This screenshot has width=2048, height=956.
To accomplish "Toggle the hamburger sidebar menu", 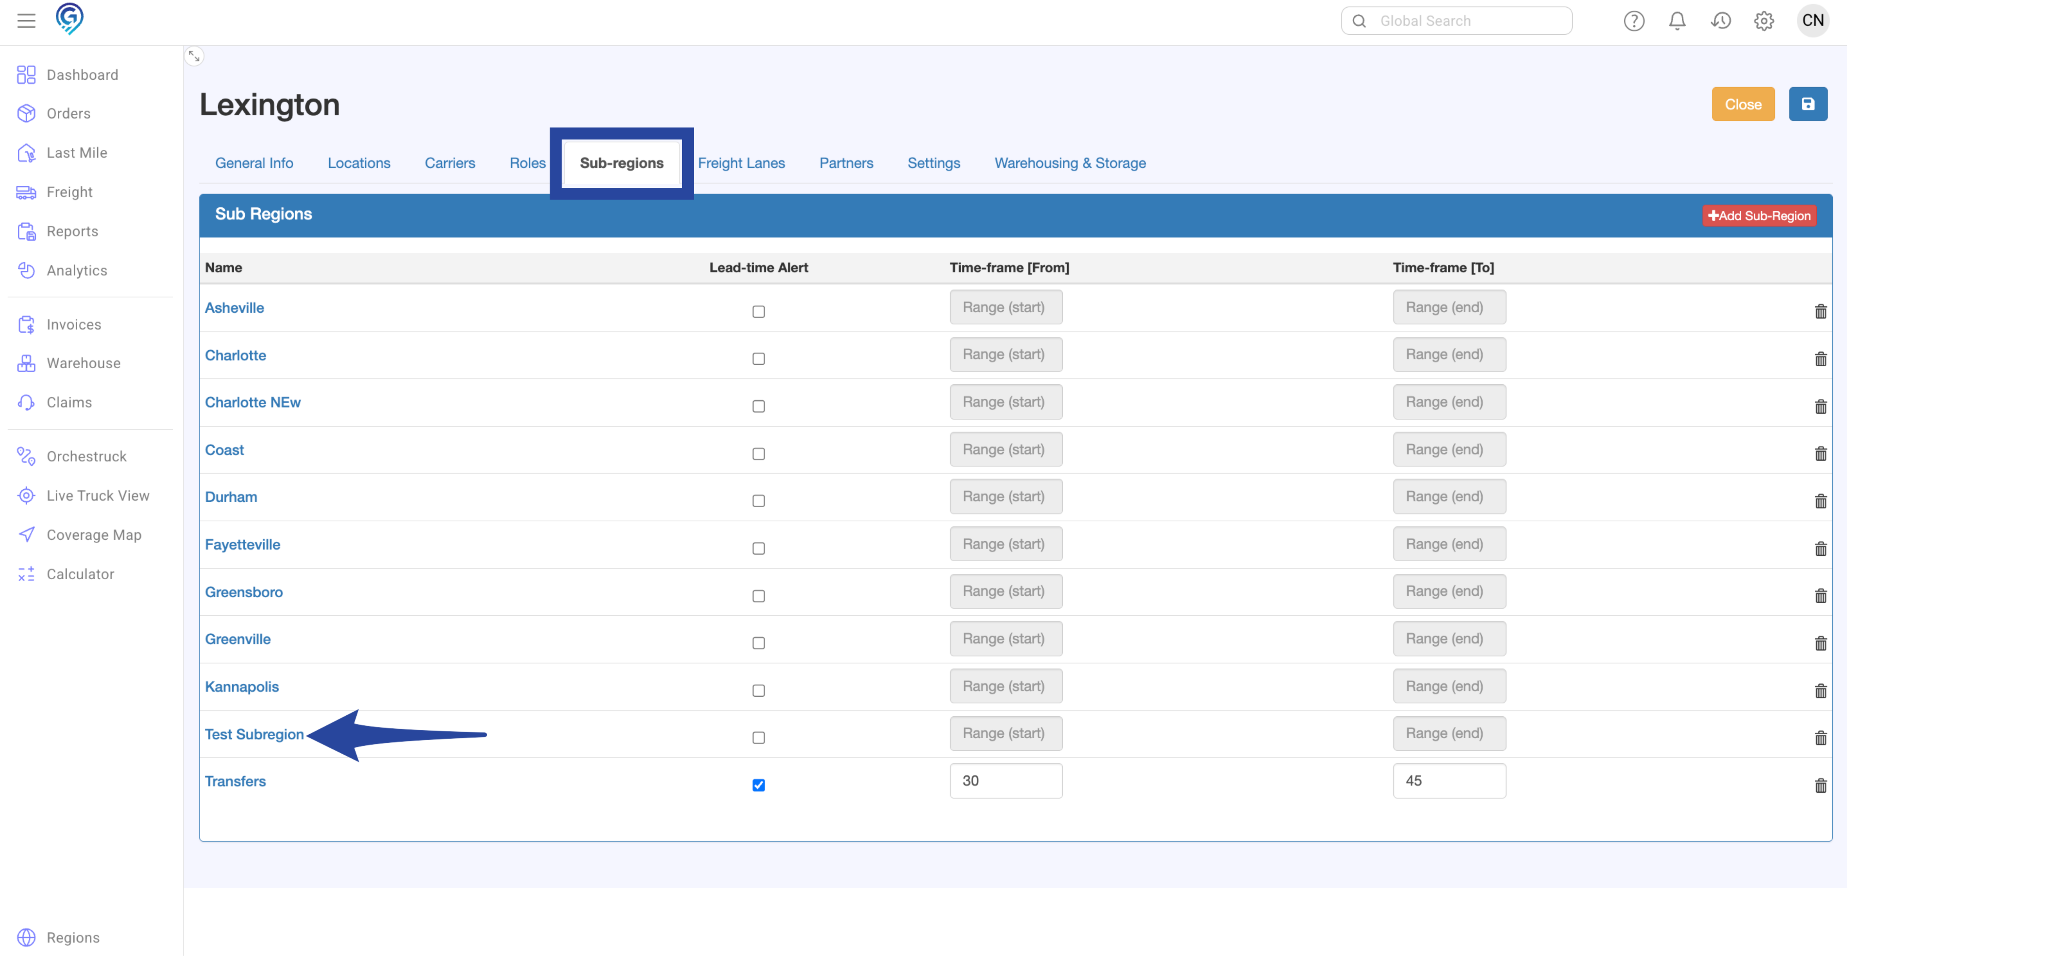I will point(27,21).
